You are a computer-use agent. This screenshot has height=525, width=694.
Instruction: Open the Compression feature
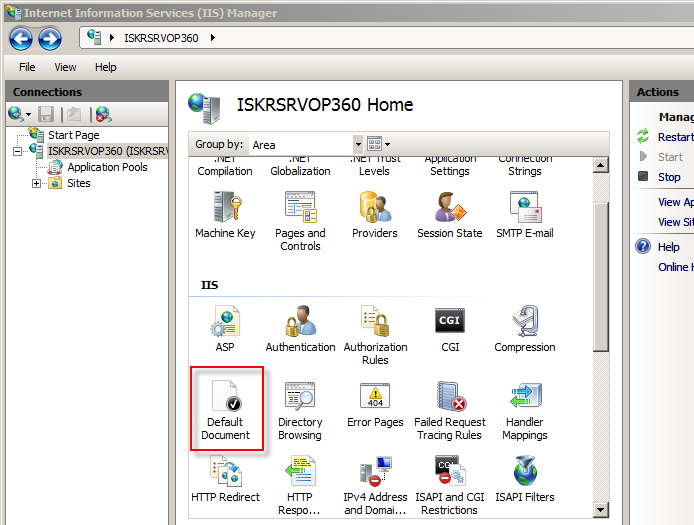(525, 328)
